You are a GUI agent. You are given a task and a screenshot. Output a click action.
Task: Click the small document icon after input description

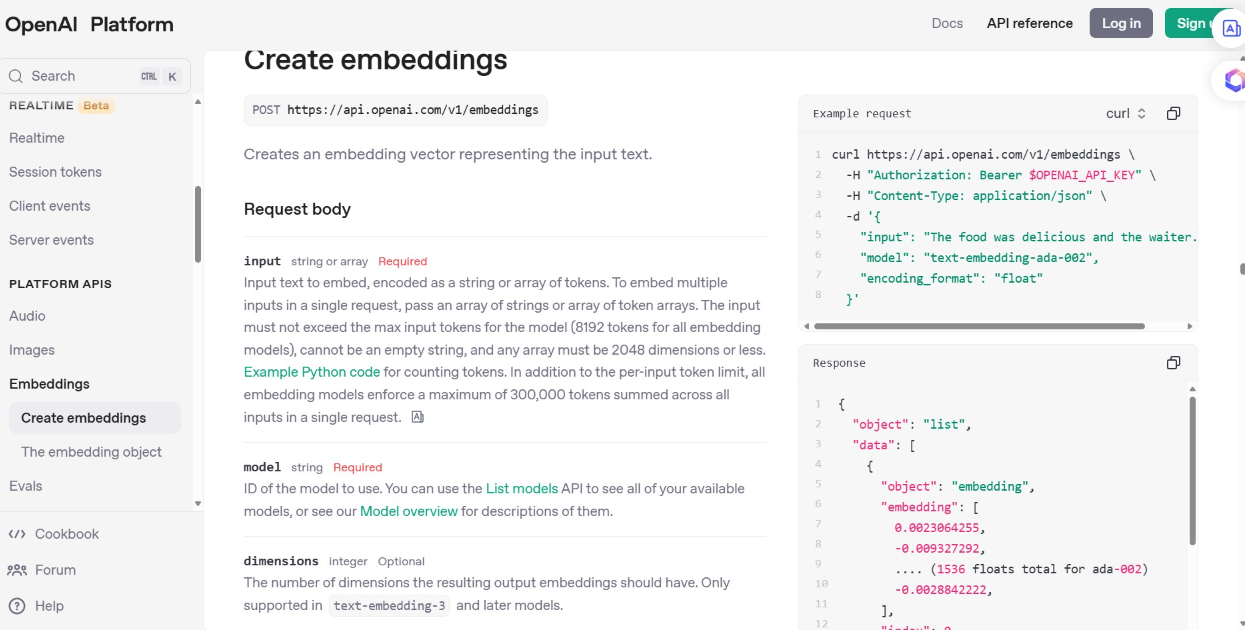[418, 417]
